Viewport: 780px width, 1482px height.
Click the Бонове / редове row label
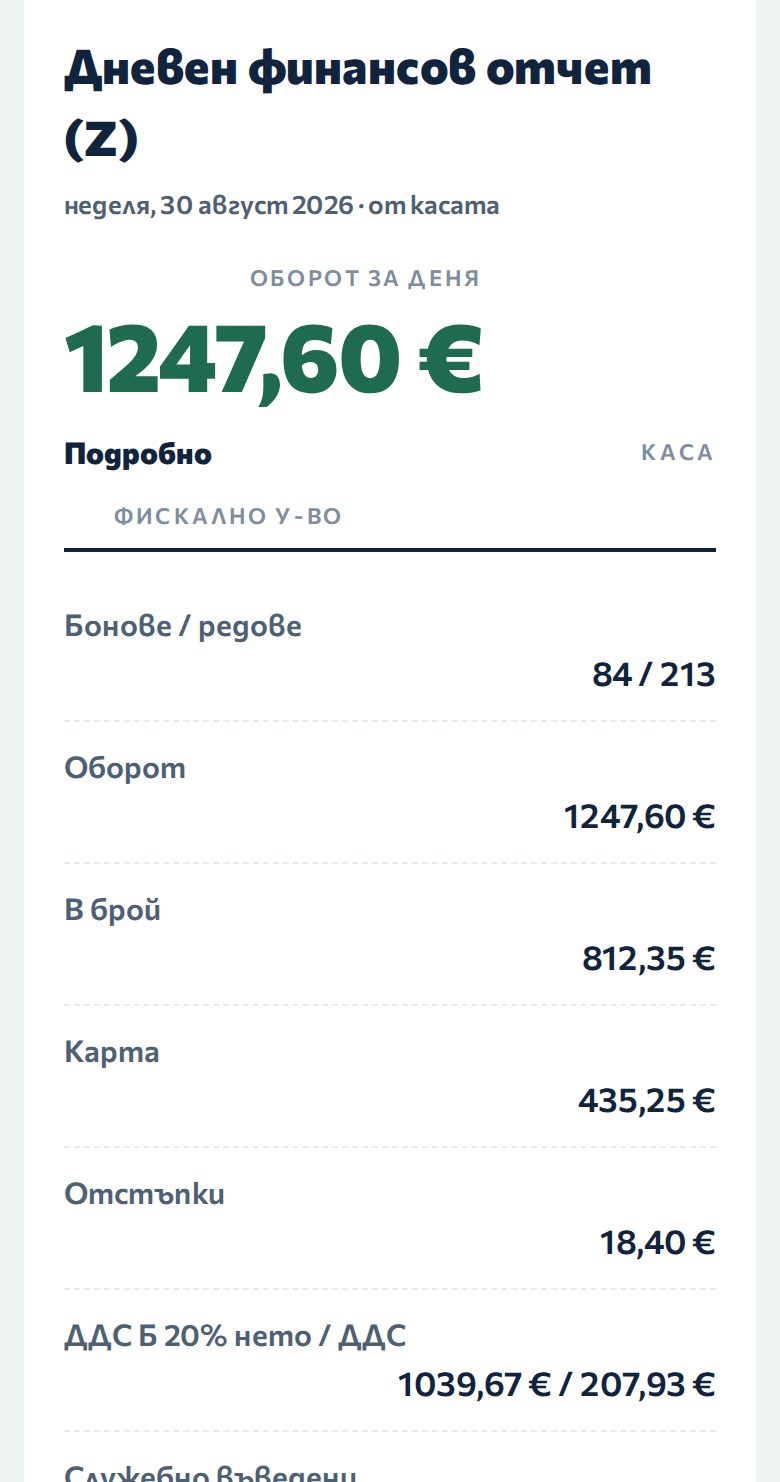pyautogui.click(x=183, y=627)
